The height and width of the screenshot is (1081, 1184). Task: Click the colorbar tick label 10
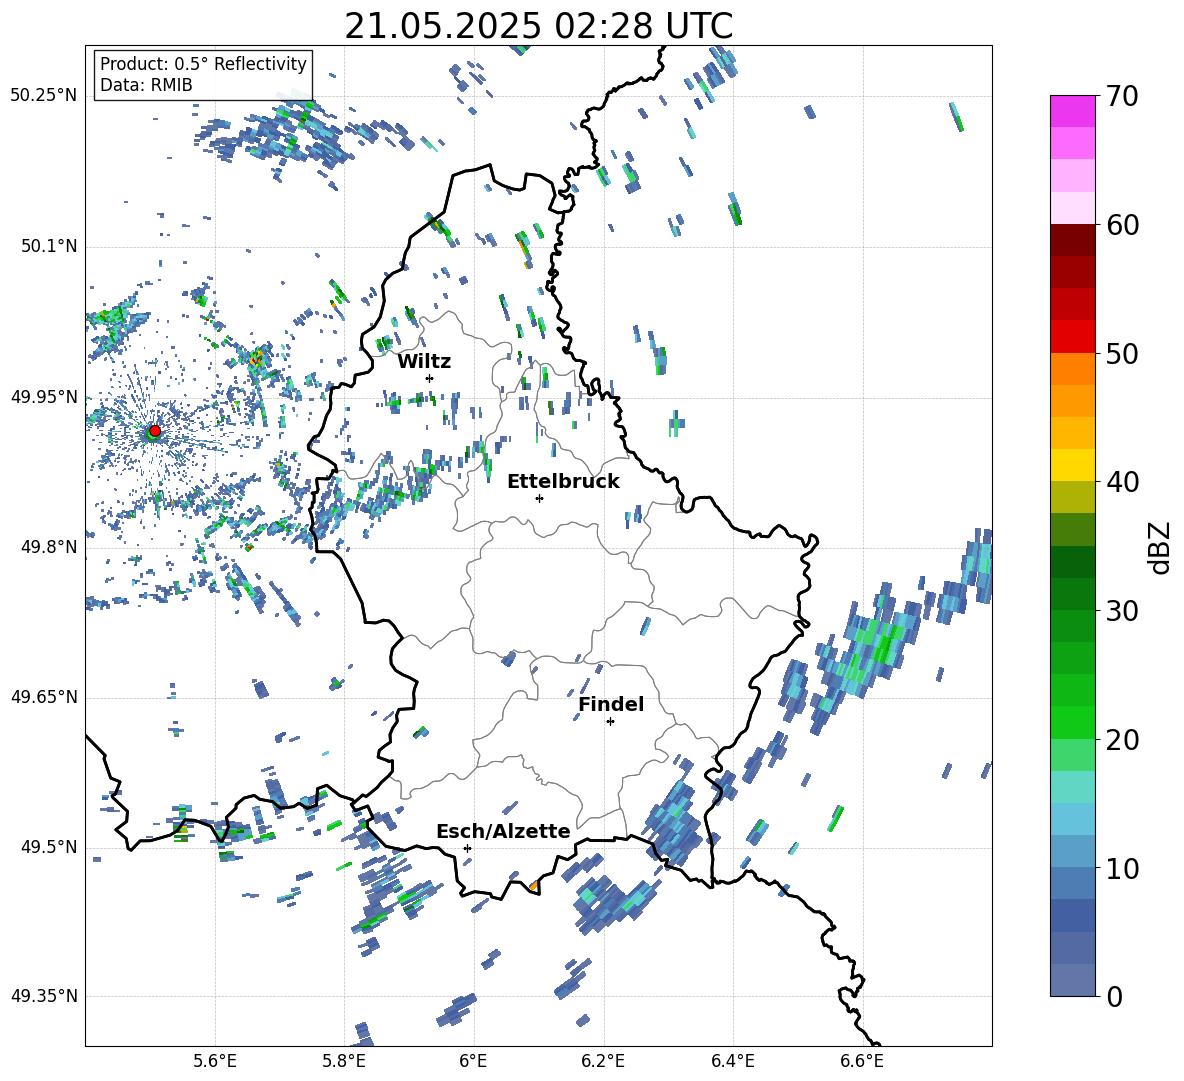click(1122, 868)
